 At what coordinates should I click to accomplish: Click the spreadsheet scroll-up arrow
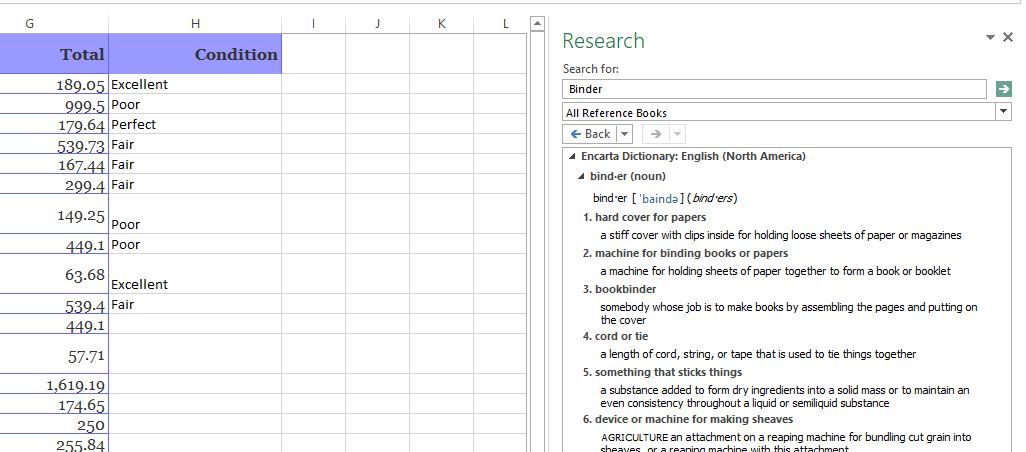point(537,24)
